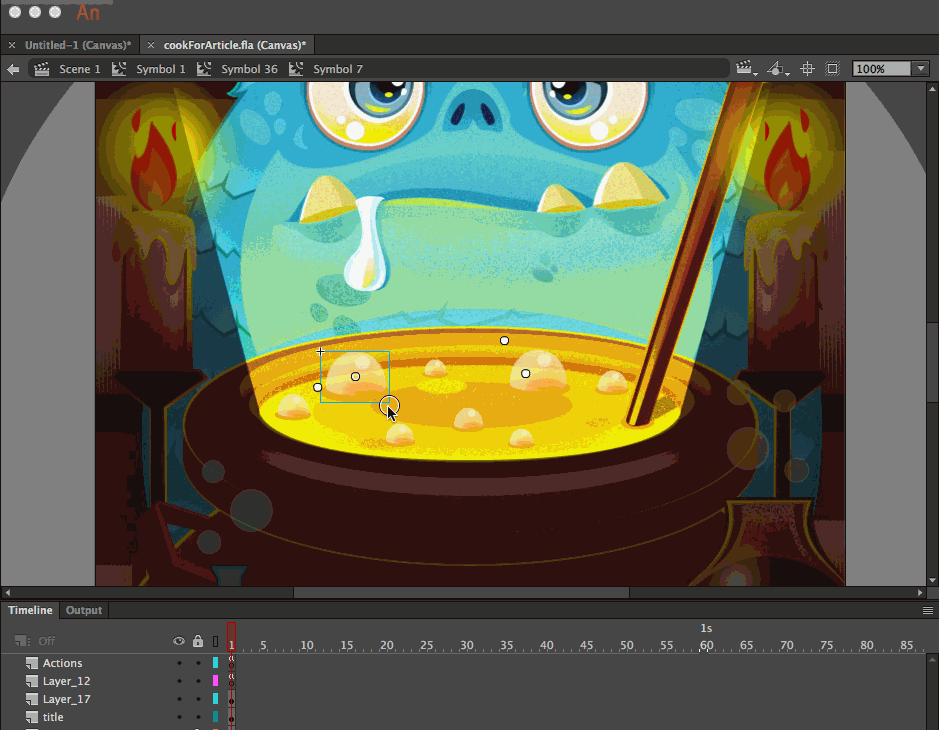Open the Timeline panel options menu icon

tap(928, 610)
